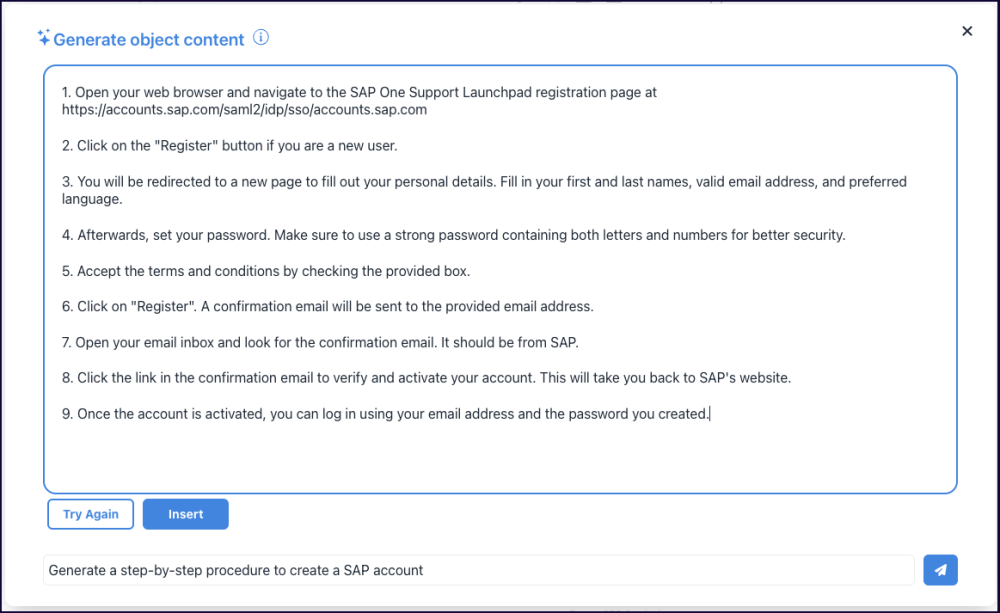
Task: Click step 3 text about personal details
Action: pos(400,182)
